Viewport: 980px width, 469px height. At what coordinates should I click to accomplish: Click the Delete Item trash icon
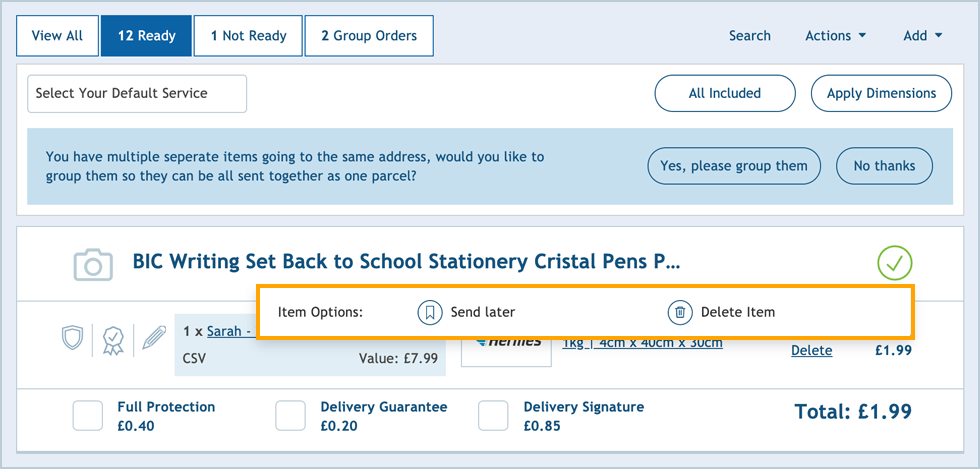pos(680,312)
